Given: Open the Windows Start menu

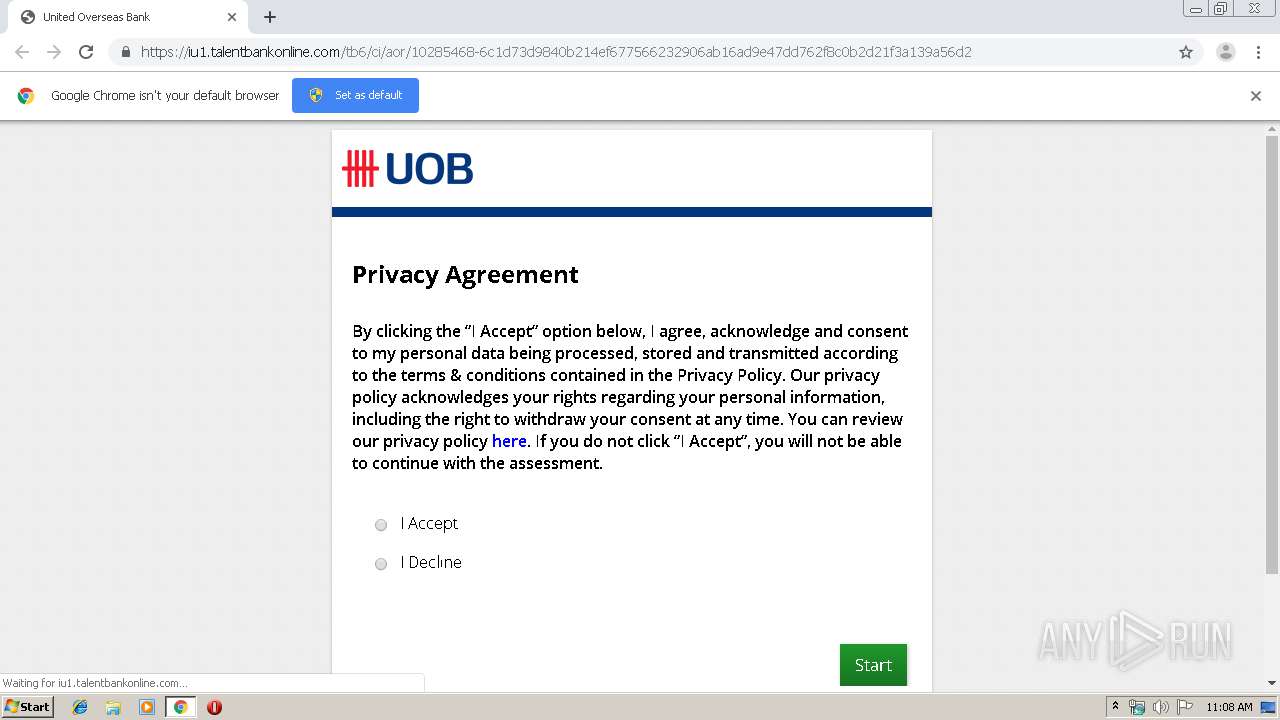Looking at the screenshot, I should pyautogui.click(x=27, y=707).
